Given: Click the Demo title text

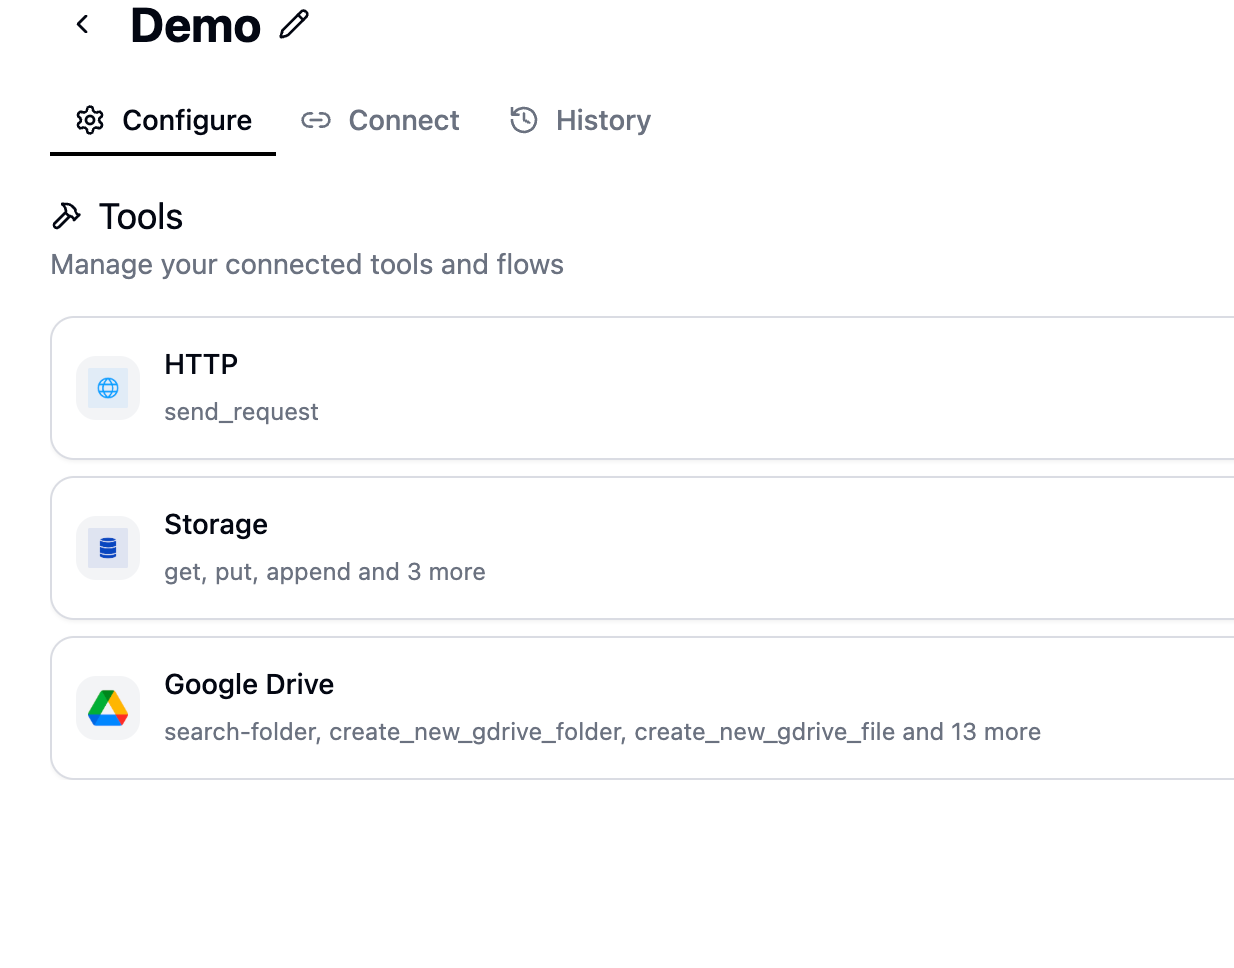Looking at the screenshot, I should click(x=196, y=25).
